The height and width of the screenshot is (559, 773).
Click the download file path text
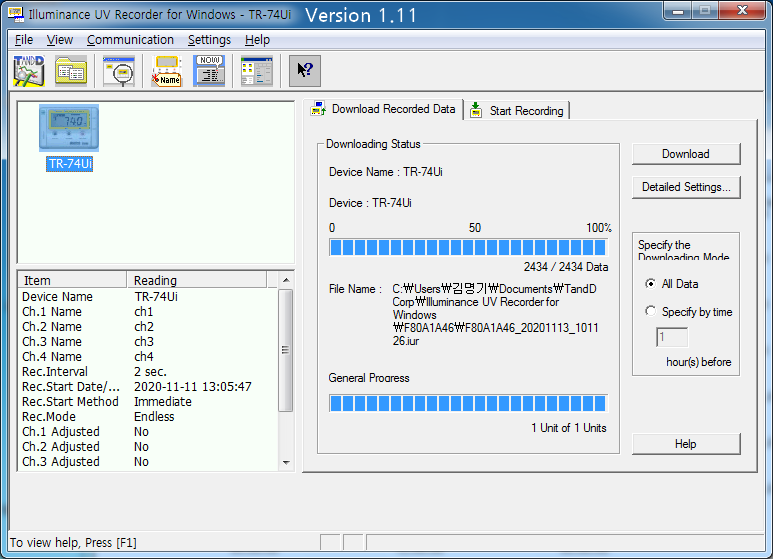[495, 314]
